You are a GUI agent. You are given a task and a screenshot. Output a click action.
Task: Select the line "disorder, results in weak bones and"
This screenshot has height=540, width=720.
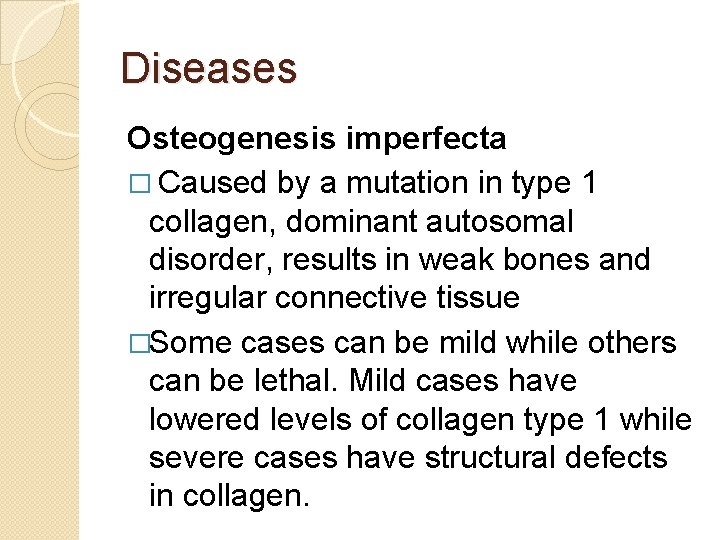click(399, 259)
